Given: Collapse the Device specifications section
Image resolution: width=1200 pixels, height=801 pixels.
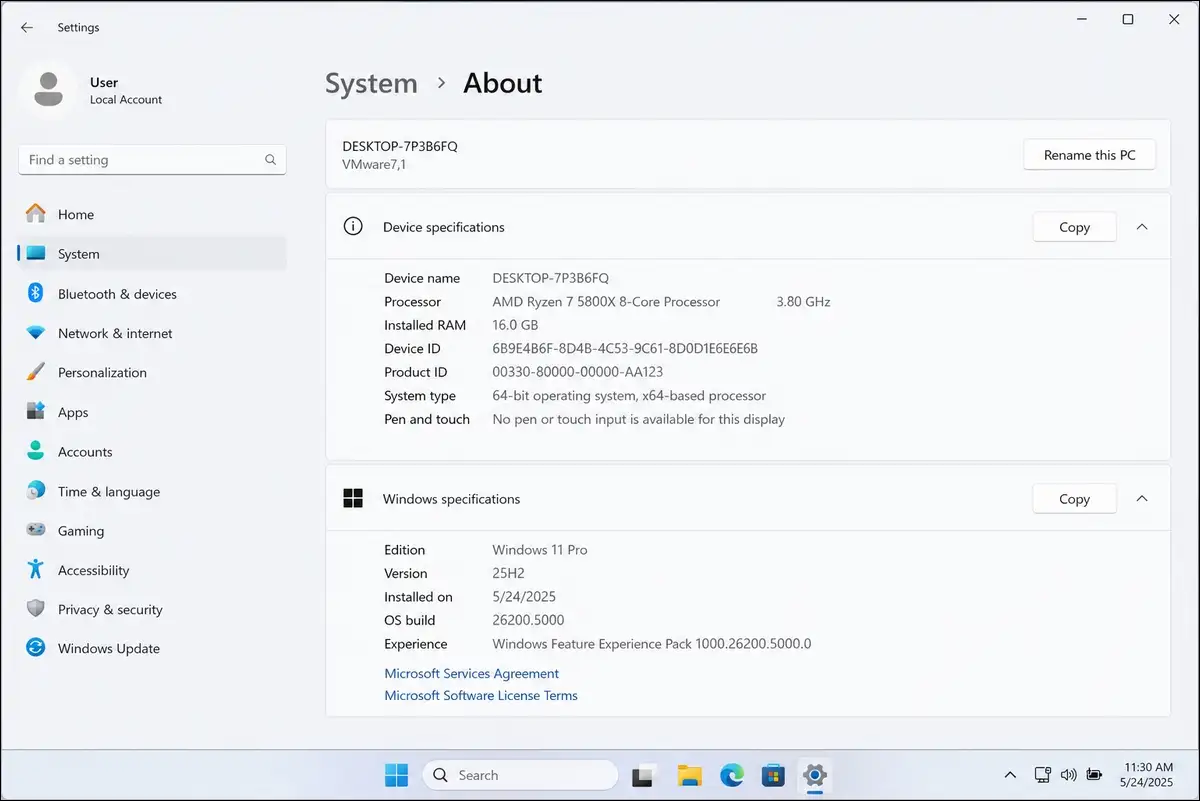Looking at the screenshot, I should click(1142, 227).
